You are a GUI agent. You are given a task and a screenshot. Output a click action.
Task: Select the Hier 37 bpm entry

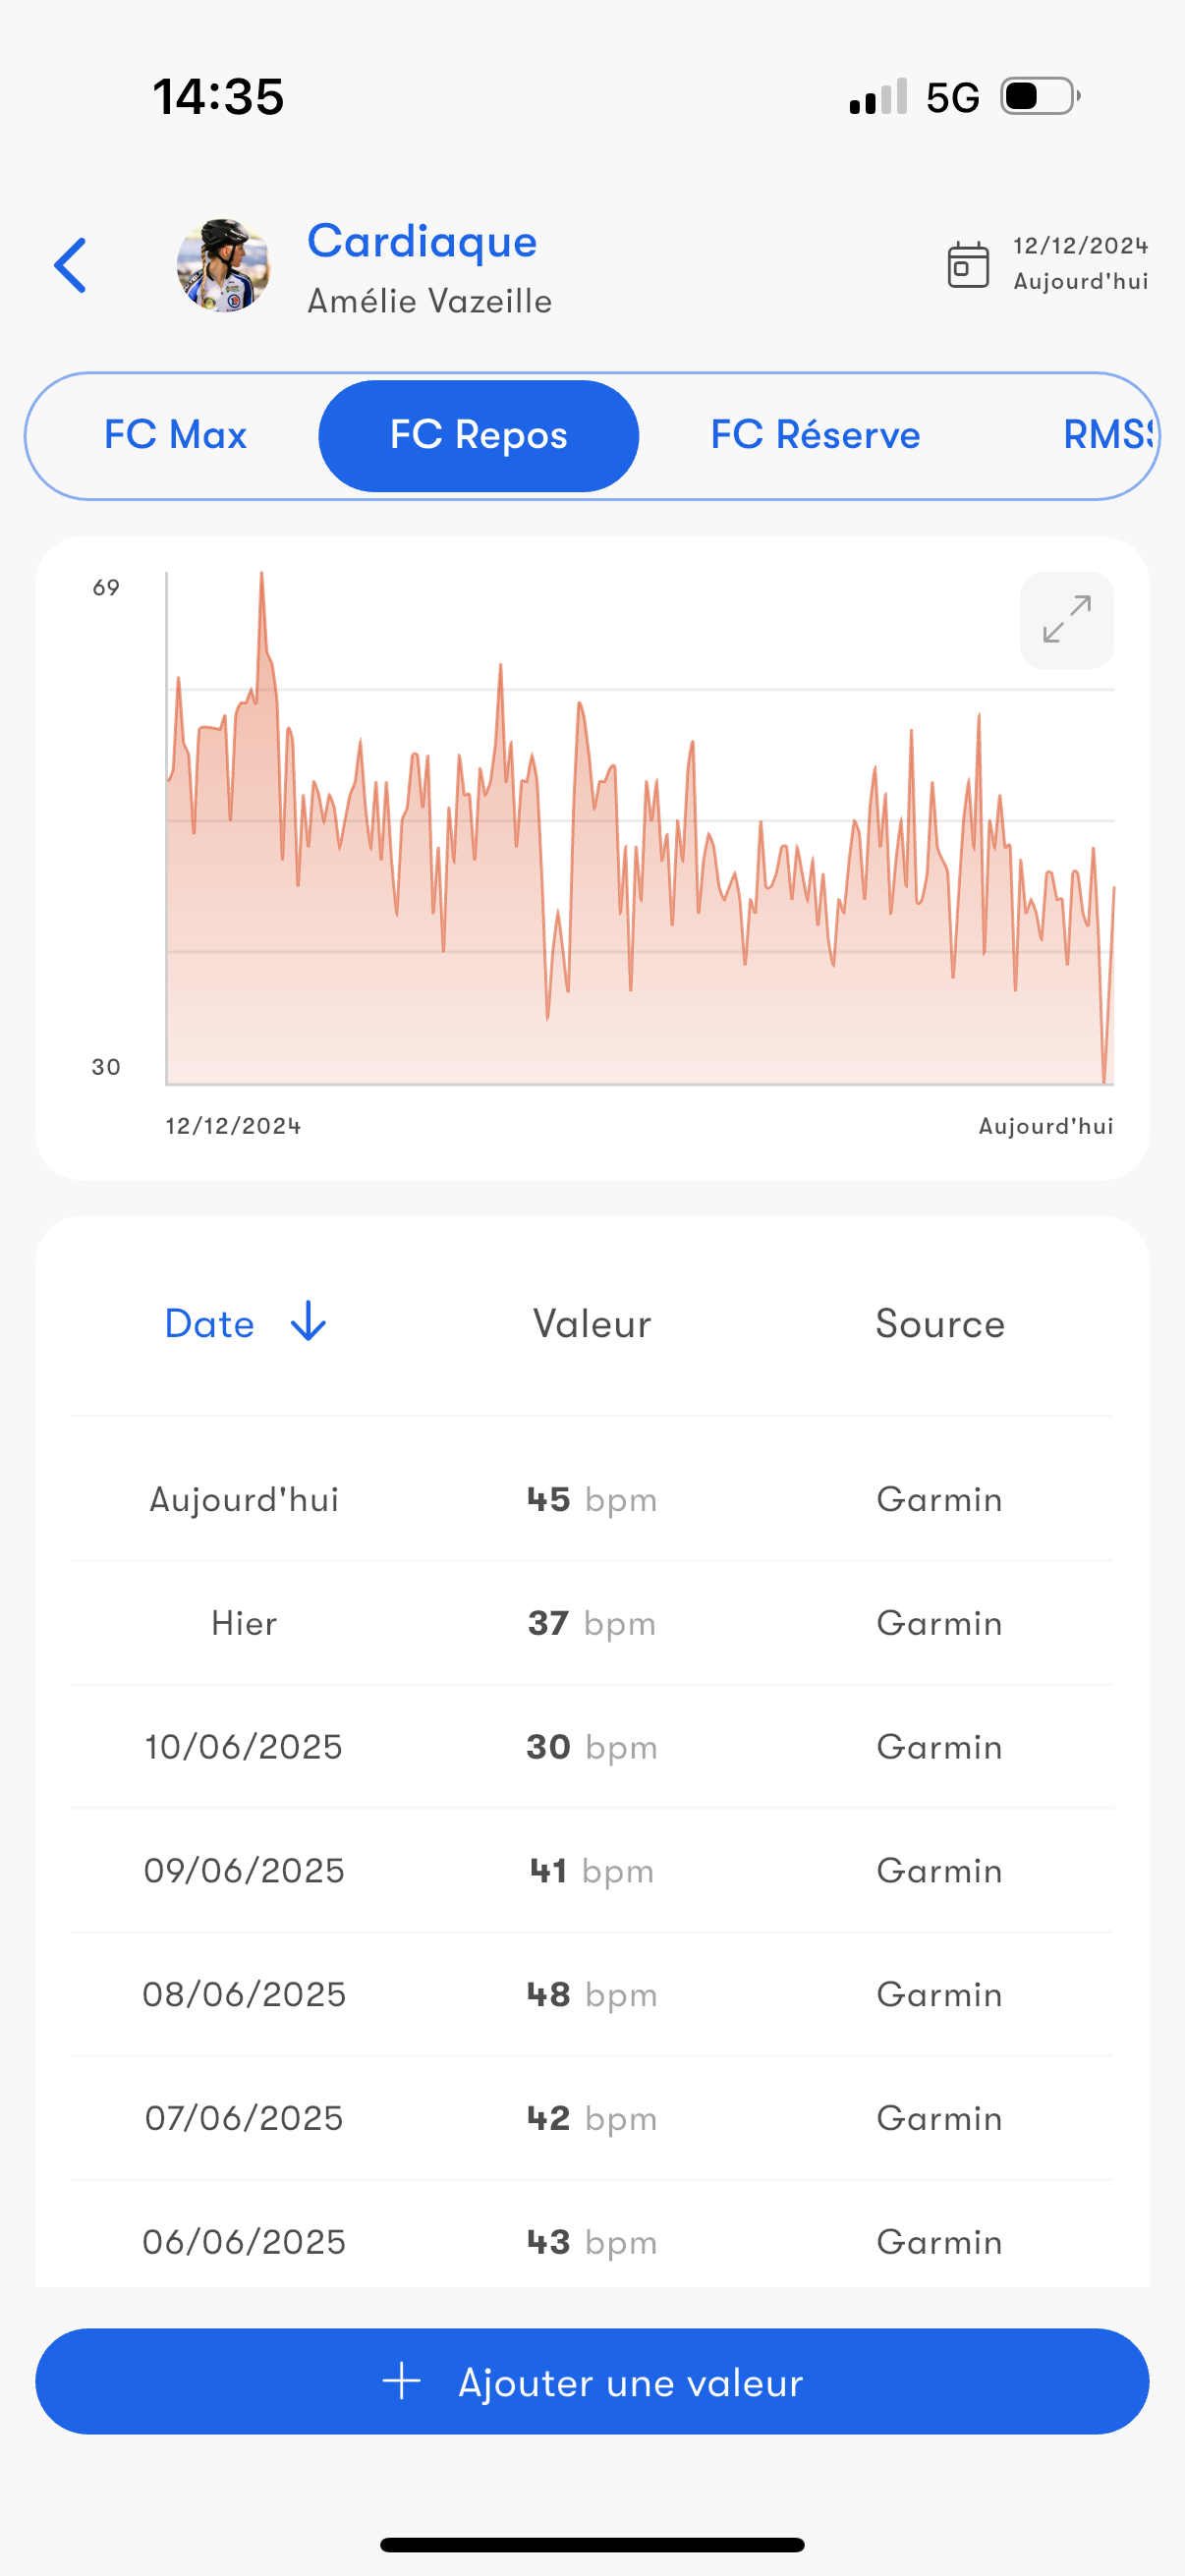pyautogui.click(x=592, y=1623)
